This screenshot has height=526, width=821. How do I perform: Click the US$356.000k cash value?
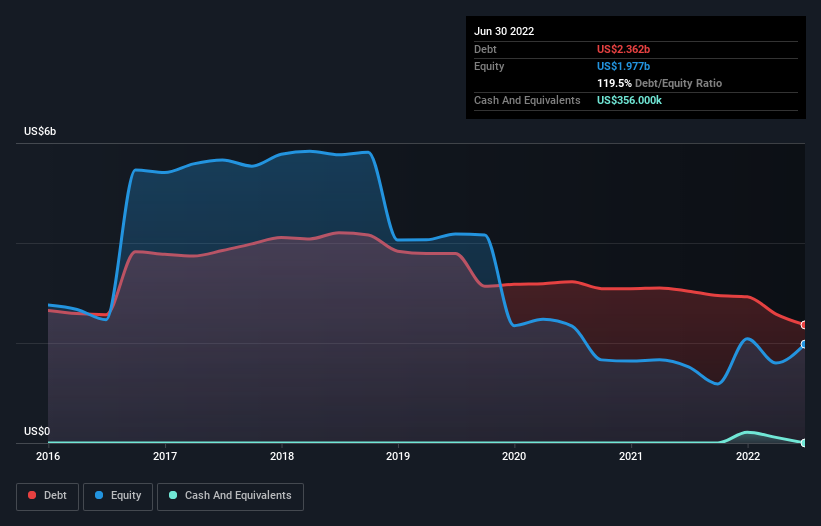(x=629, y=100)
